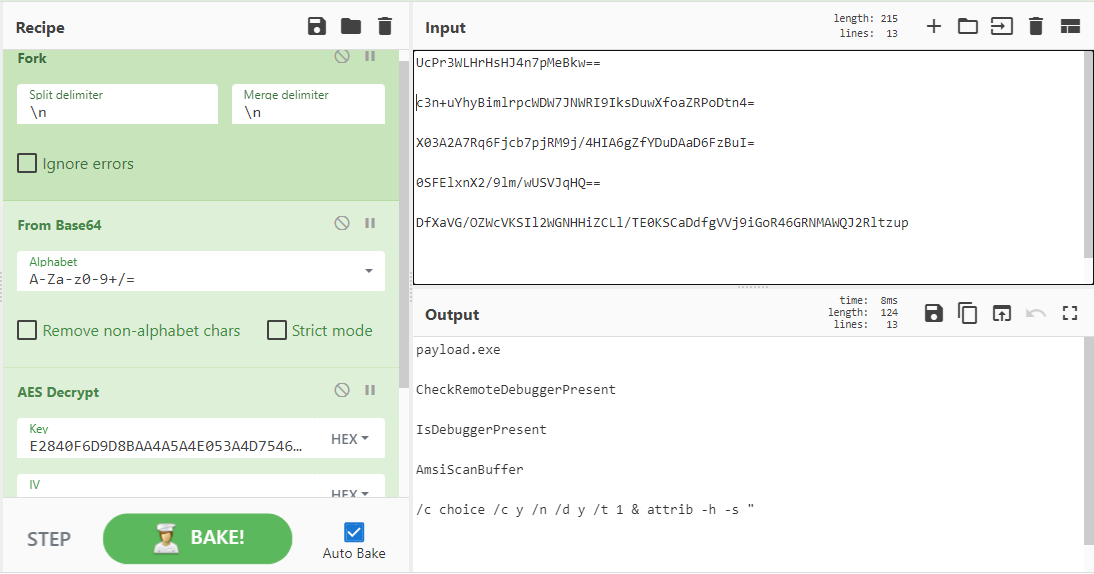This screenshot has height=574, width=1094.
Task: Uncheck the Auto Bake checkbox
Action: click(x=354, y=532)
